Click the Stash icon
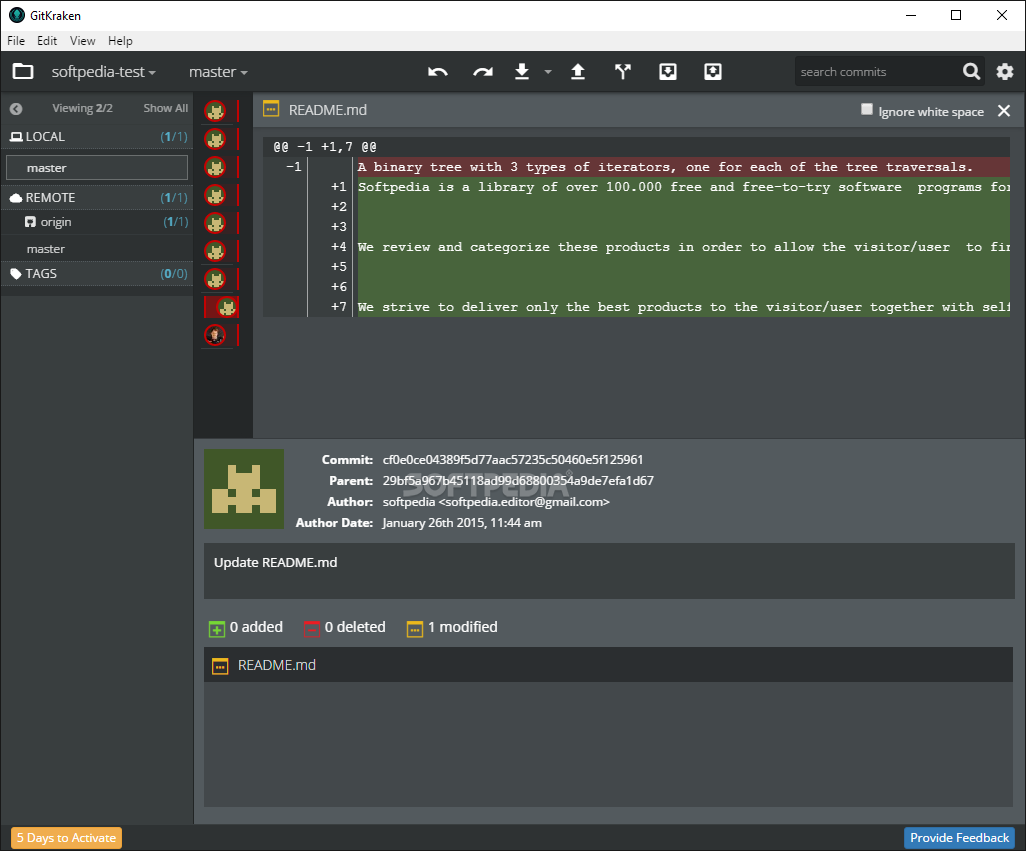The image size is (1026, 851). tap(667, 71)
